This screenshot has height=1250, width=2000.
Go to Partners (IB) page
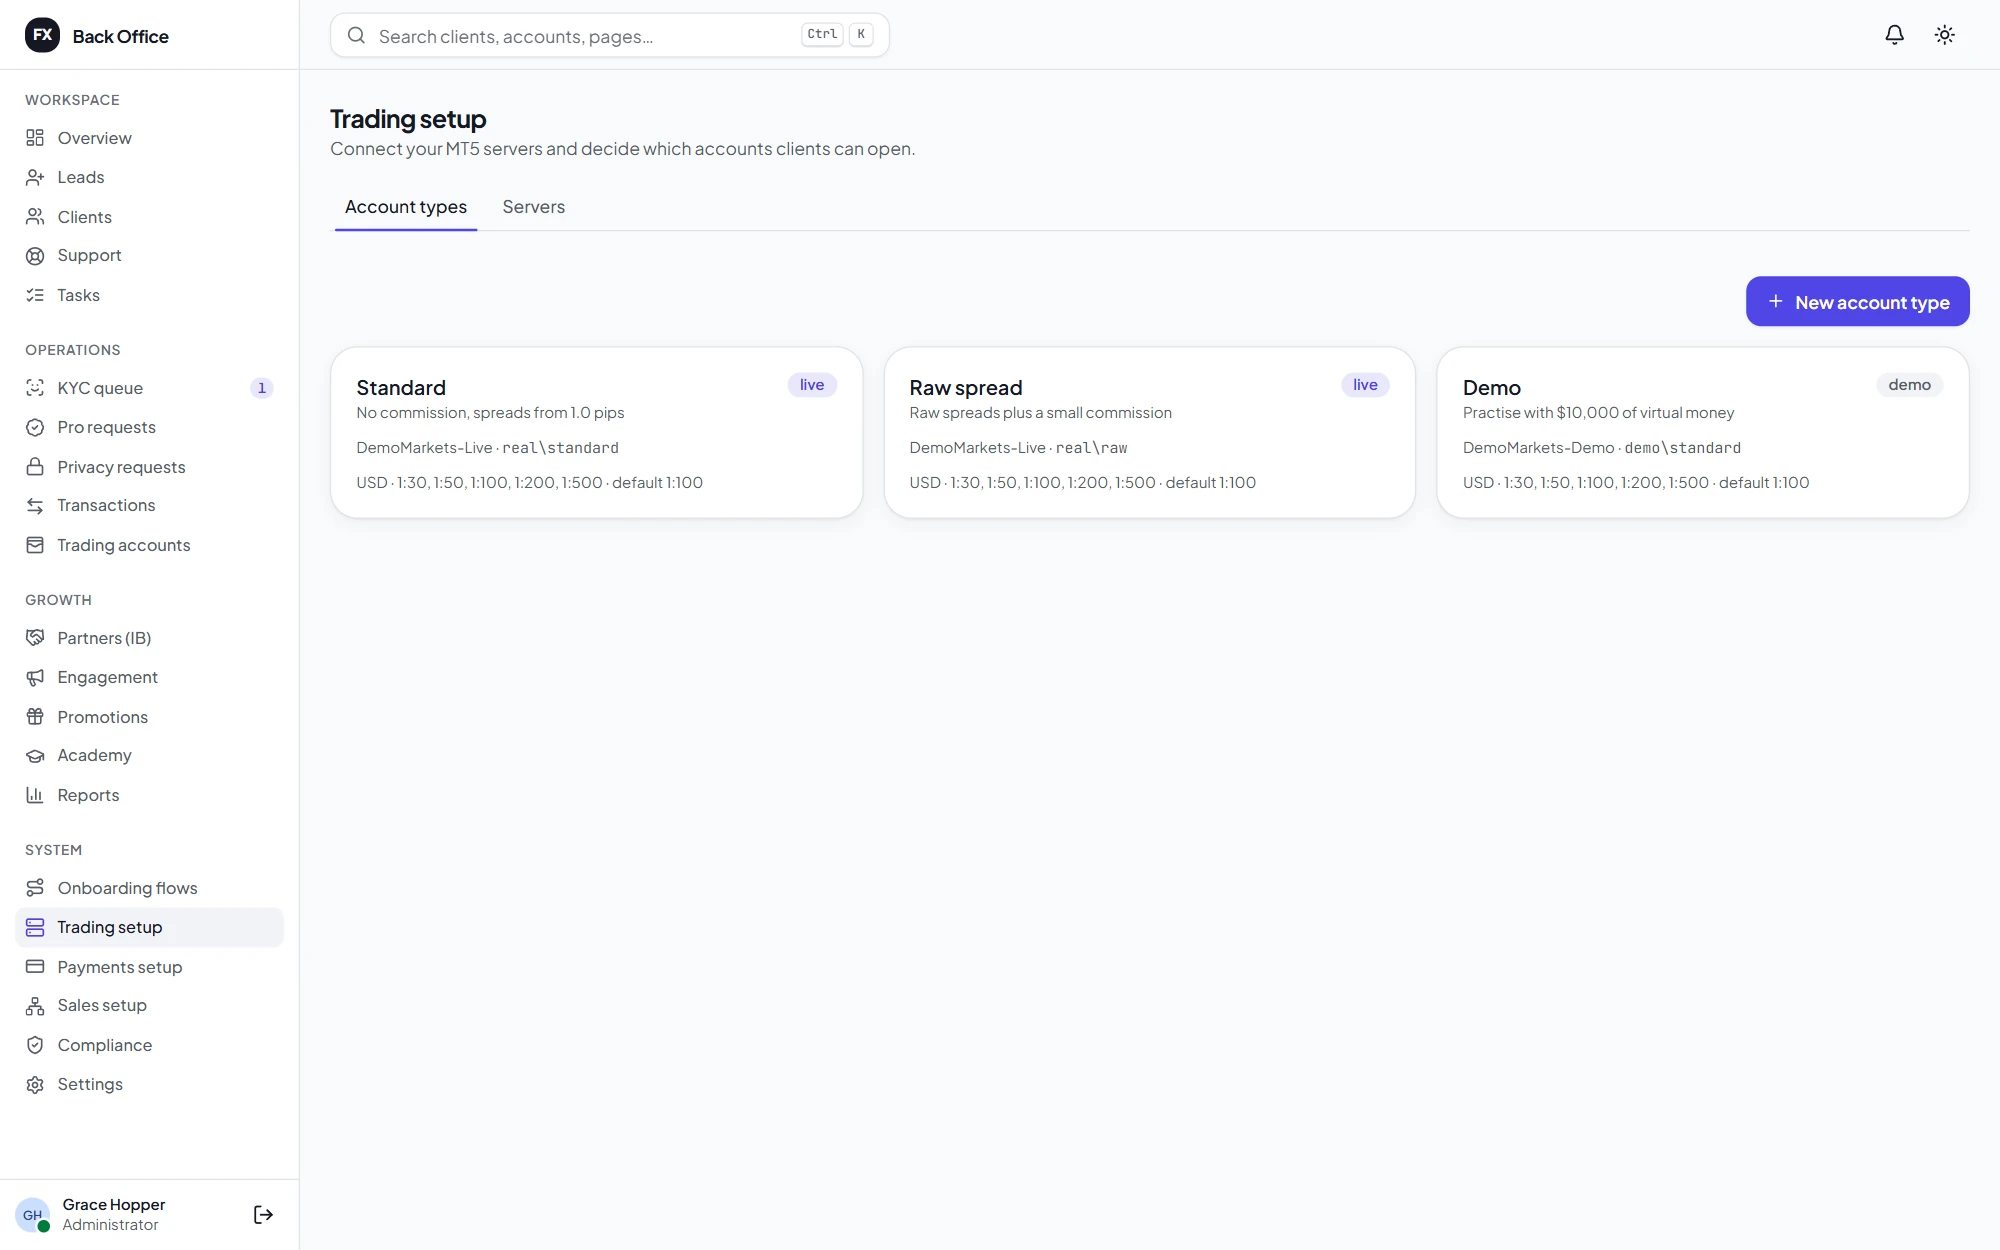(150, 638)
